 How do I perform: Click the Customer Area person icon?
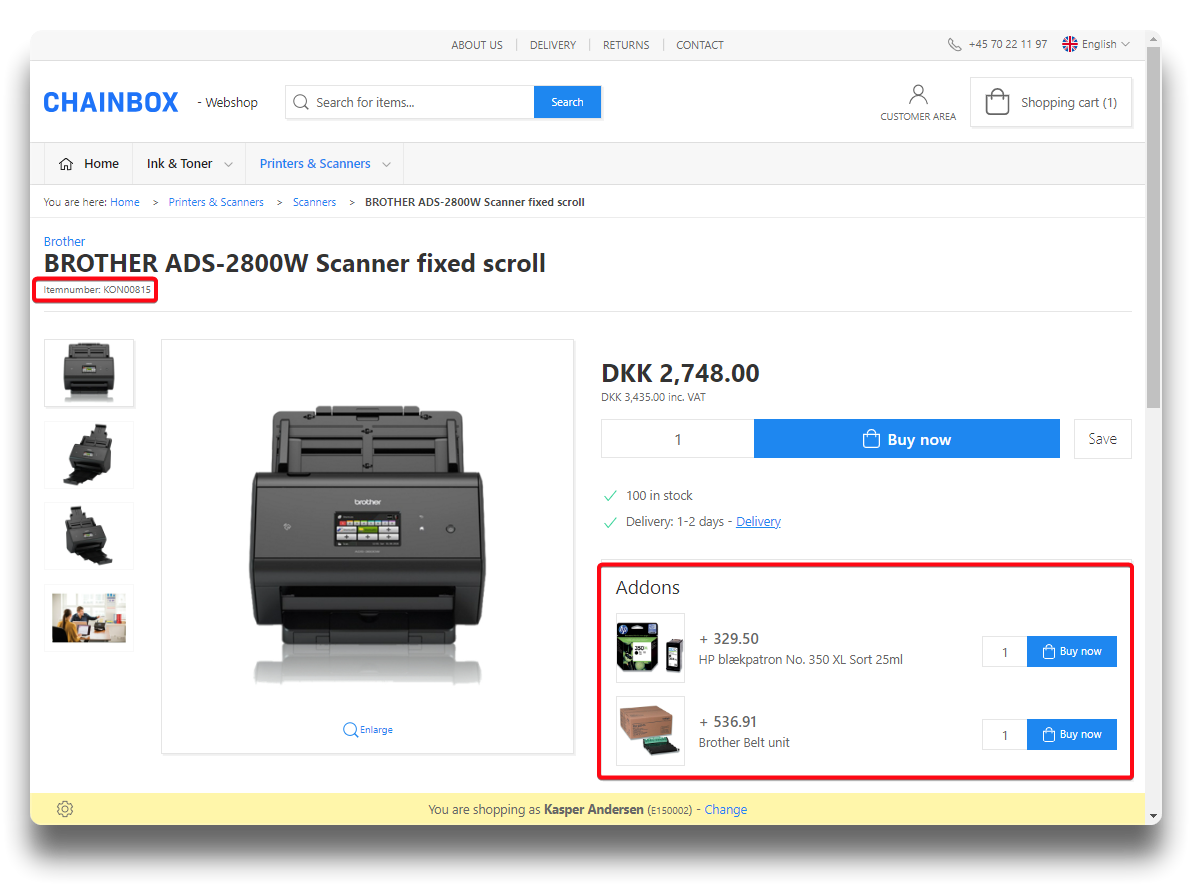point(917,95)
